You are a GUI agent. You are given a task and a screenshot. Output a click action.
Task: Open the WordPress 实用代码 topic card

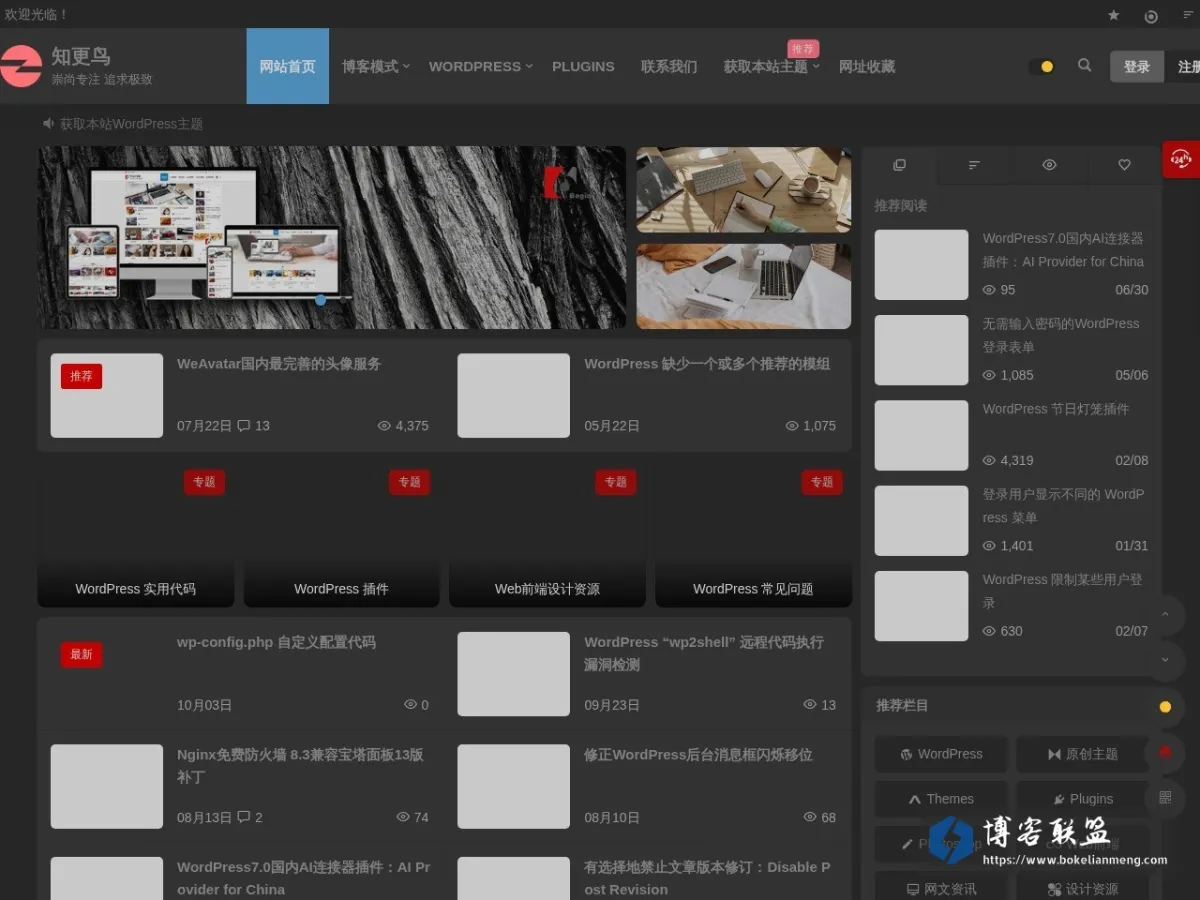coord(136,535)
